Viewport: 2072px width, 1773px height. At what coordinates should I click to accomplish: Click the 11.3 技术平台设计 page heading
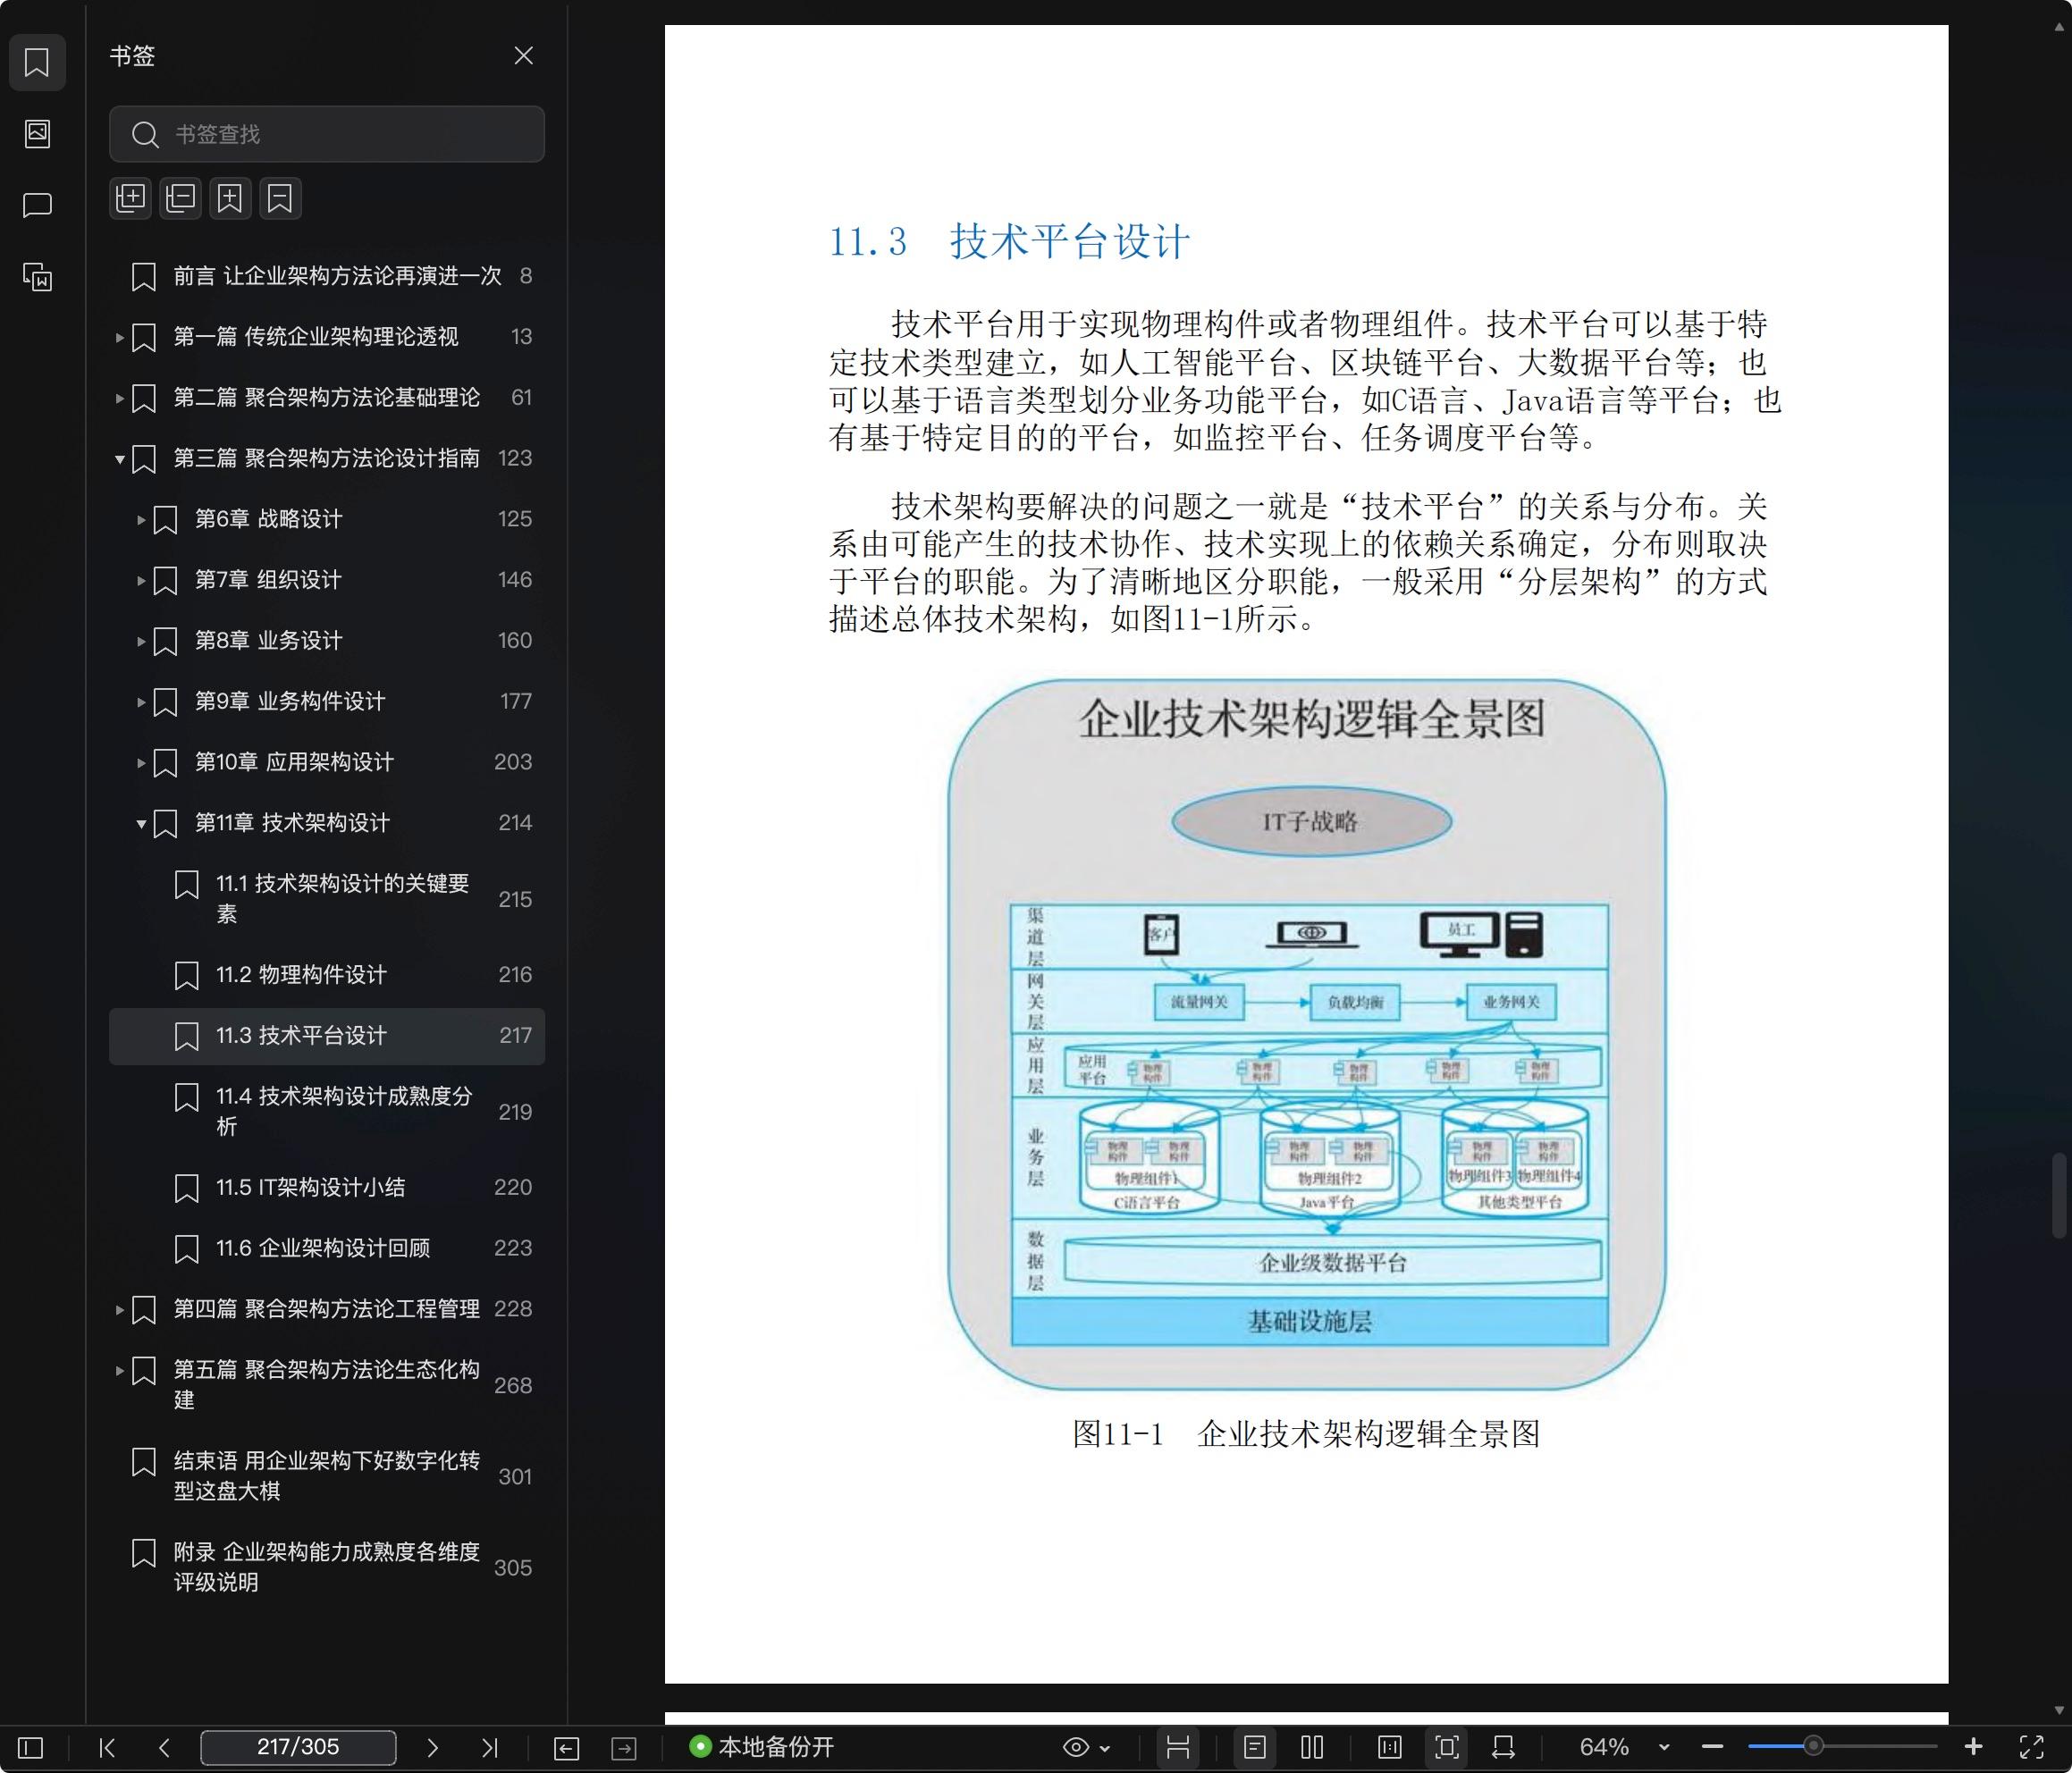tap(1008, 242)
